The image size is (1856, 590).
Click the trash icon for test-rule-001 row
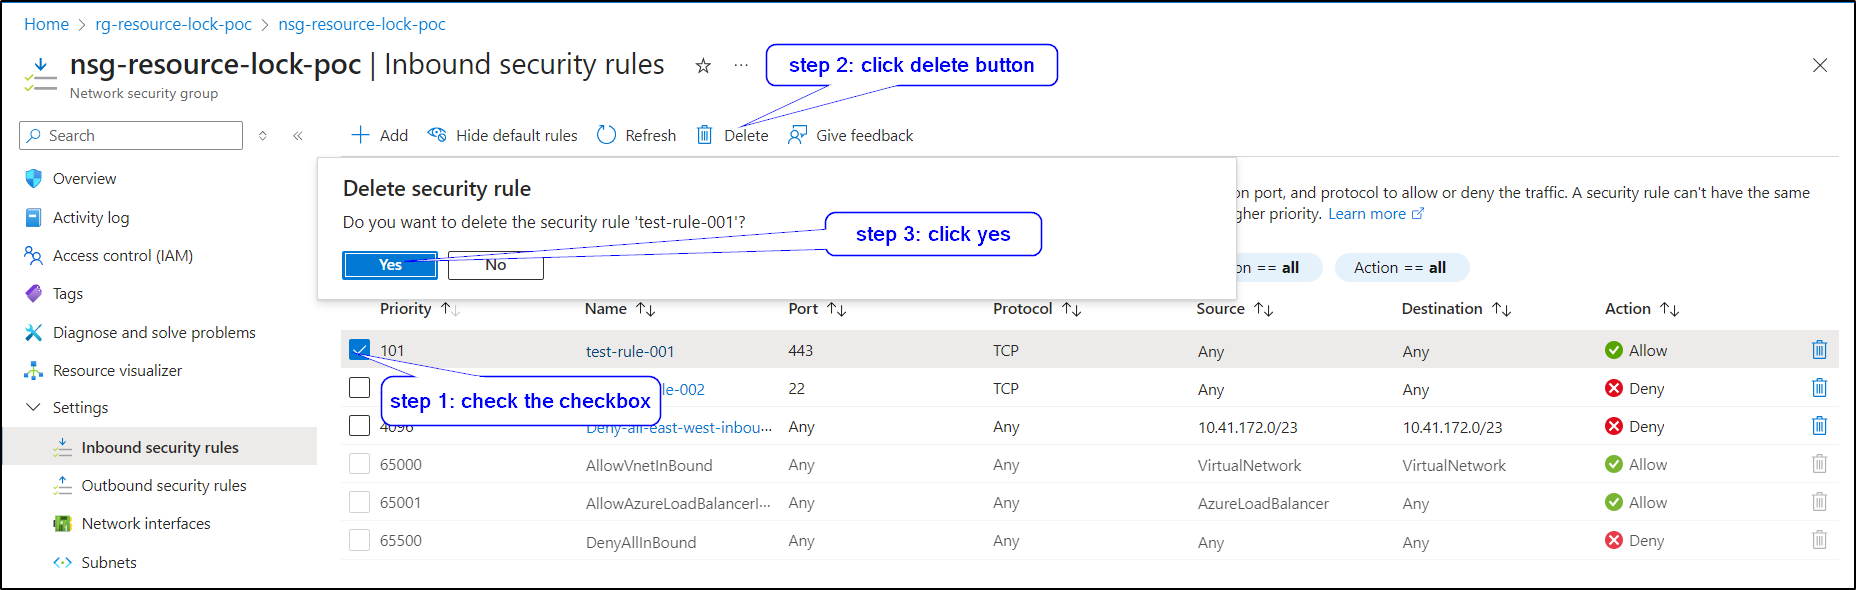[1819, 350]
